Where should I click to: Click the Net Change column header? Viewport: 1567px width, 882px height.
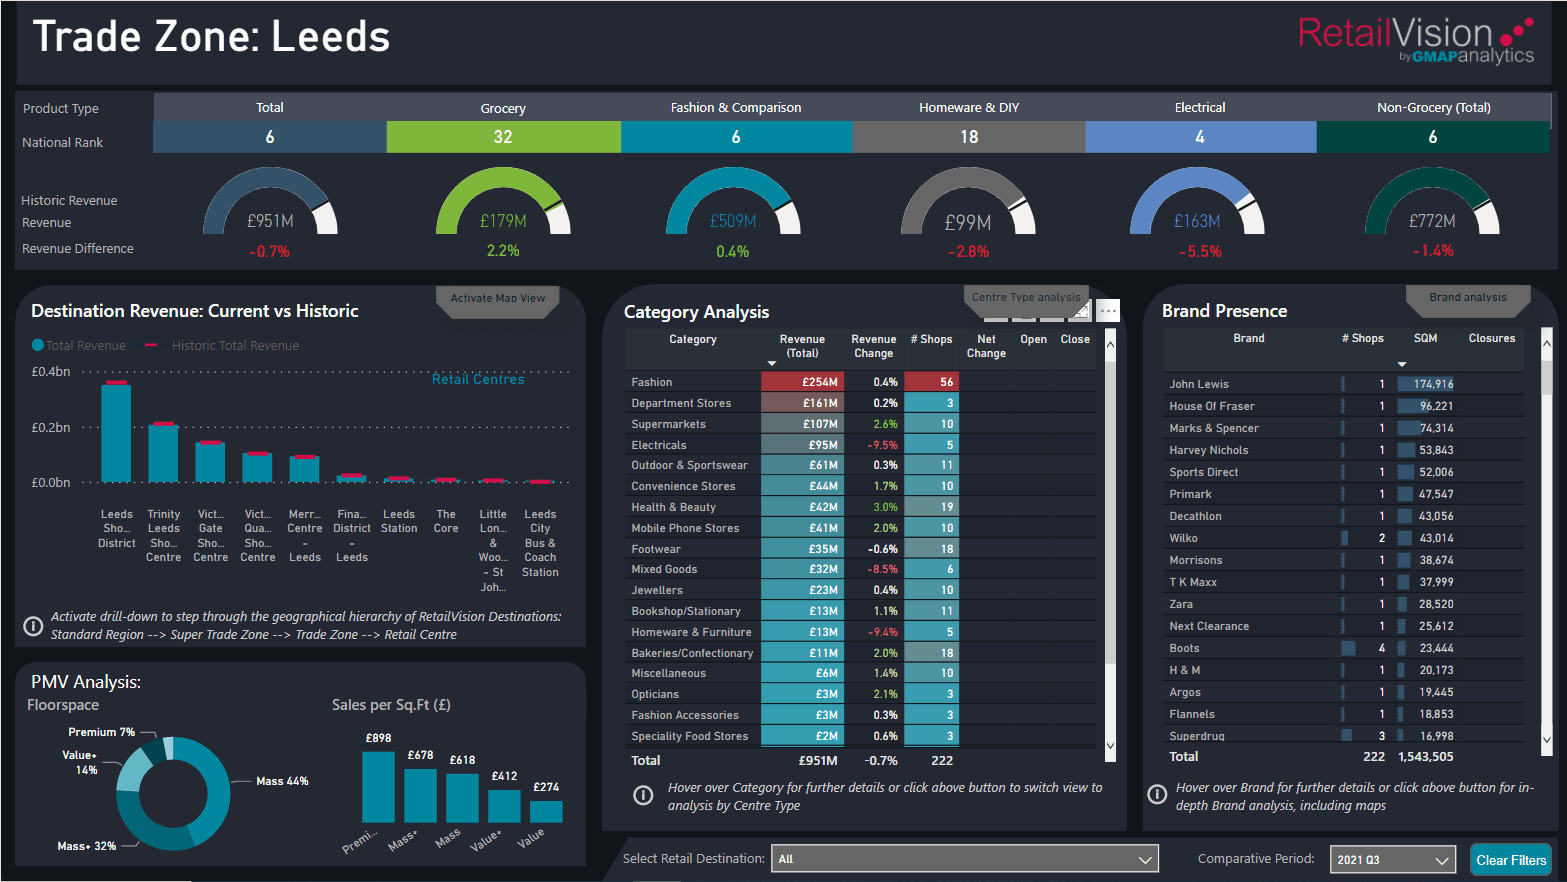point(986,346)
